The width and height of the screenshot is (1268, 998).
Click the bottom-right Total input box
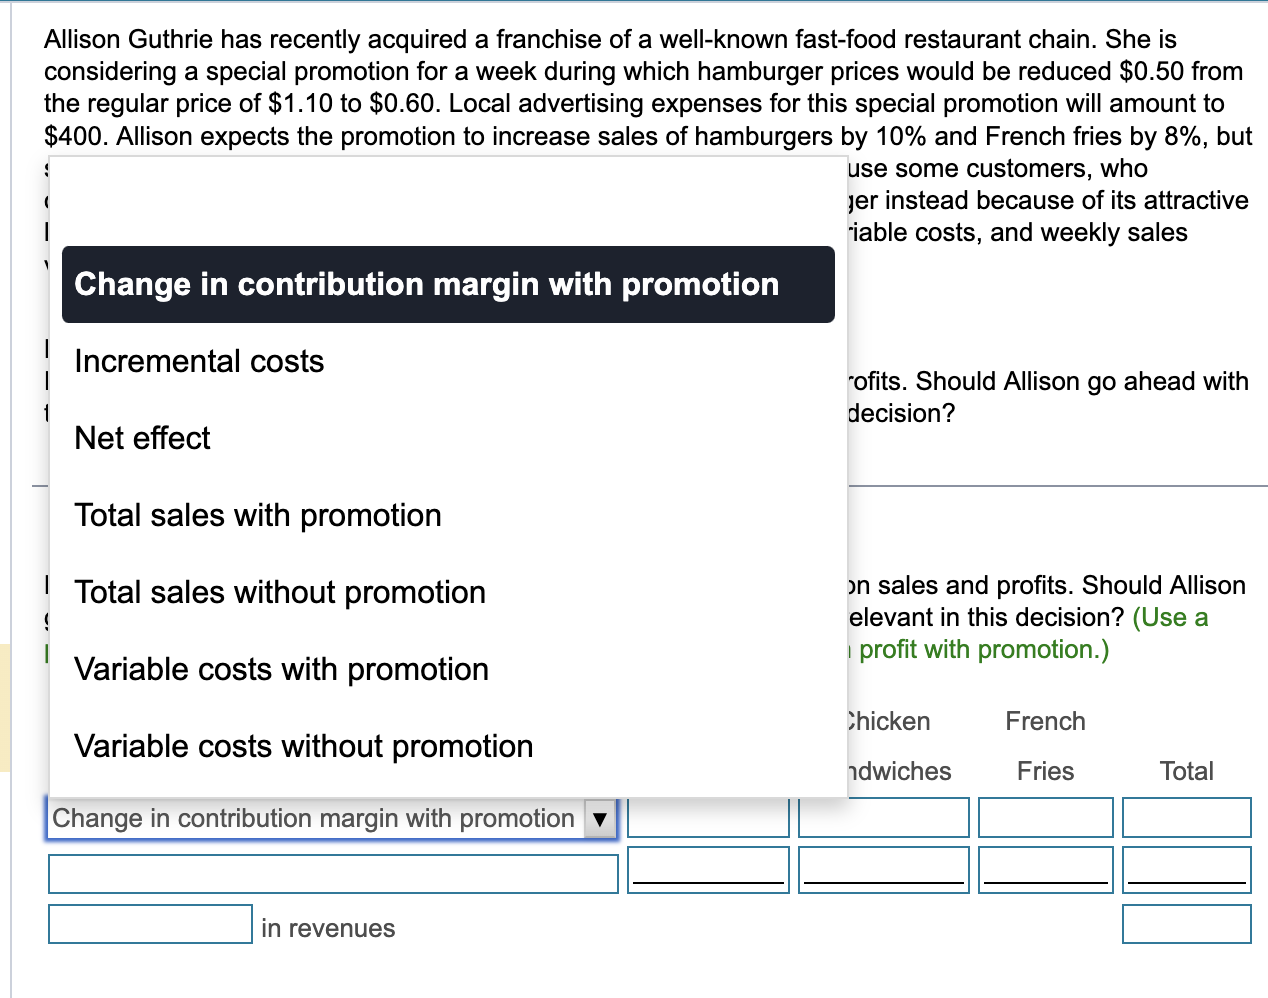pyautogui.click(x=1187, y=923)
